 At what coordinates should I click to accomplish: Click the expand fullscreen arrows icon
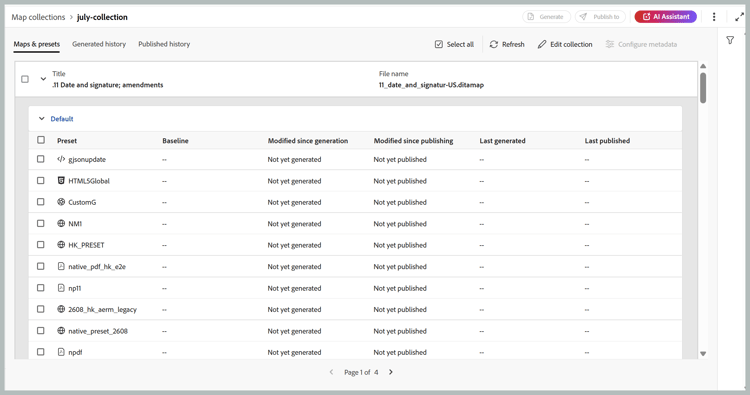point(739,17)
